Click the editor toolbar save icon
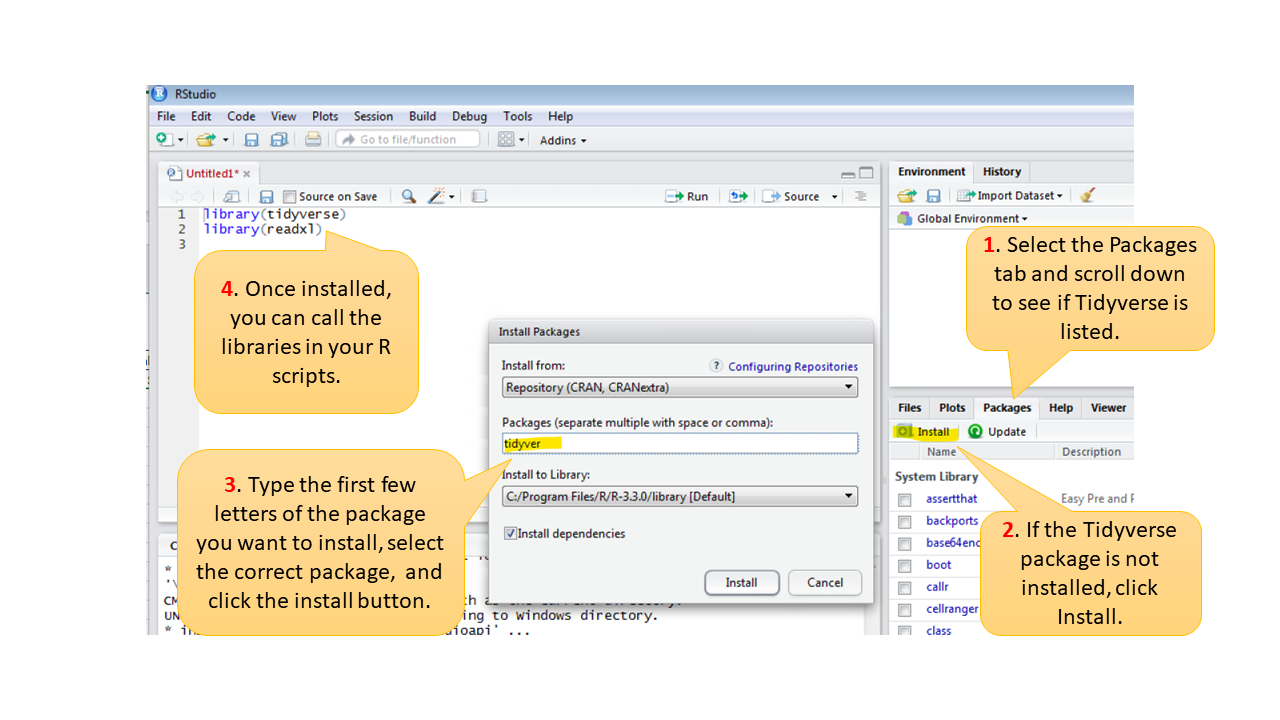The height and width of the screenshot is (720, 1280). click(266, 197)
